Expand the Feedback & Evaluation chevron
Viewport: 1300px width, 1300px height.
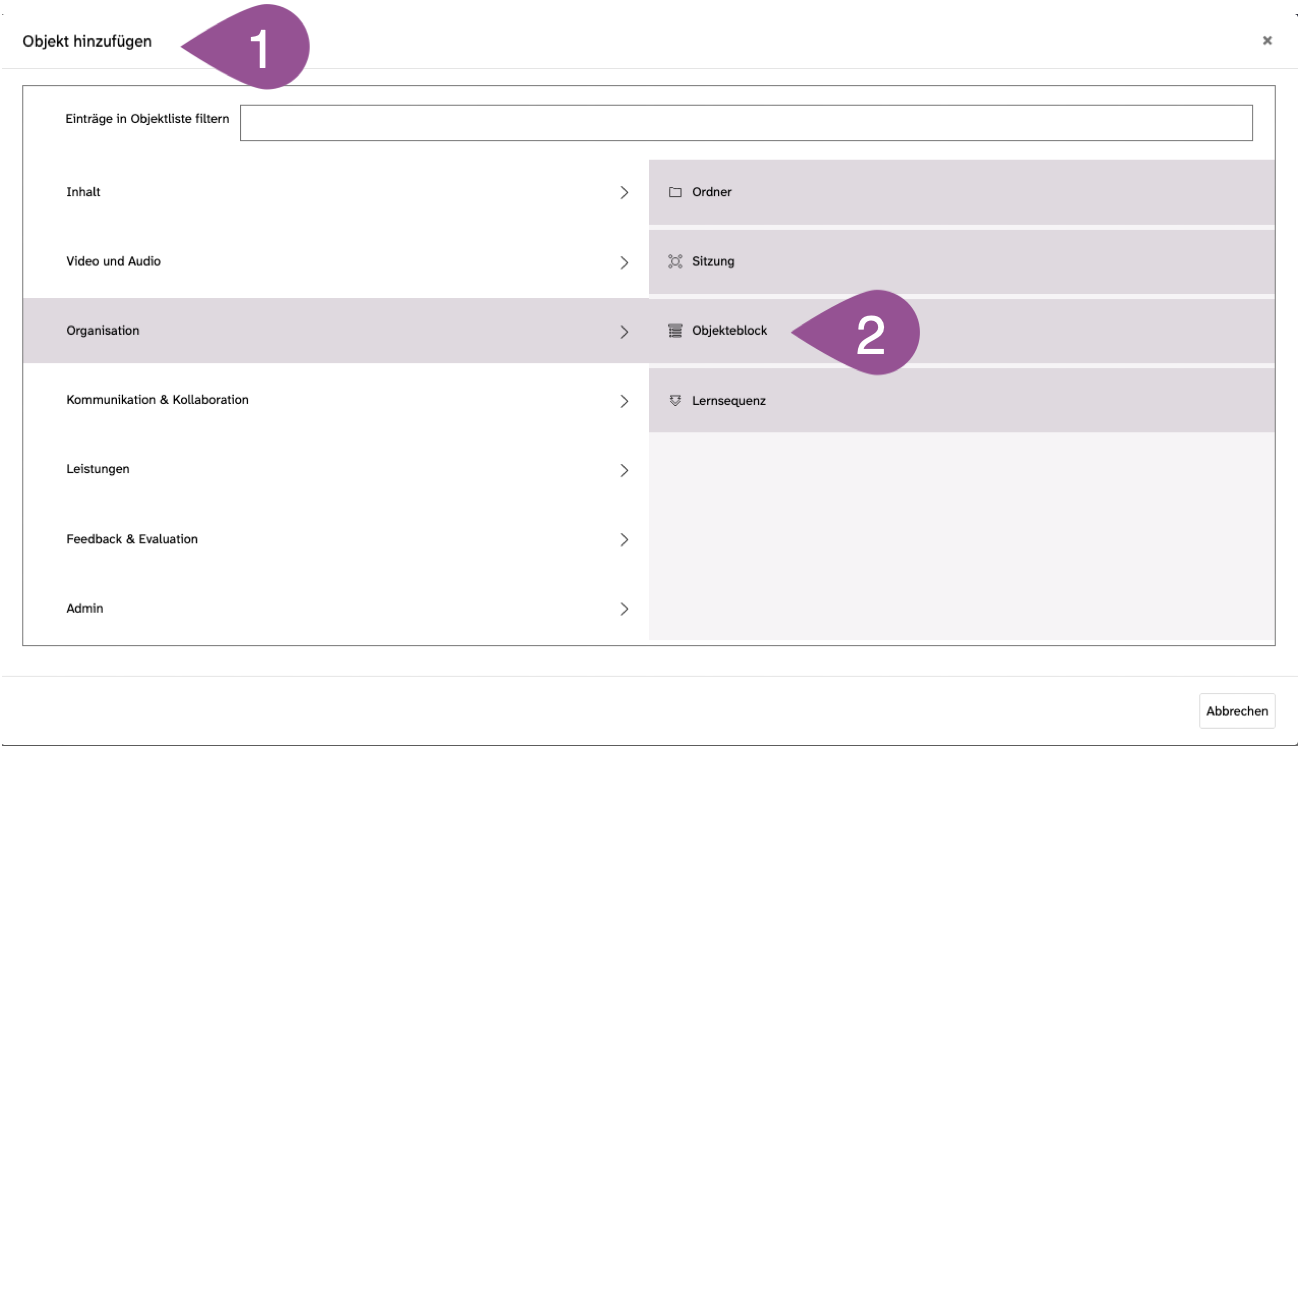click(624, 539)
